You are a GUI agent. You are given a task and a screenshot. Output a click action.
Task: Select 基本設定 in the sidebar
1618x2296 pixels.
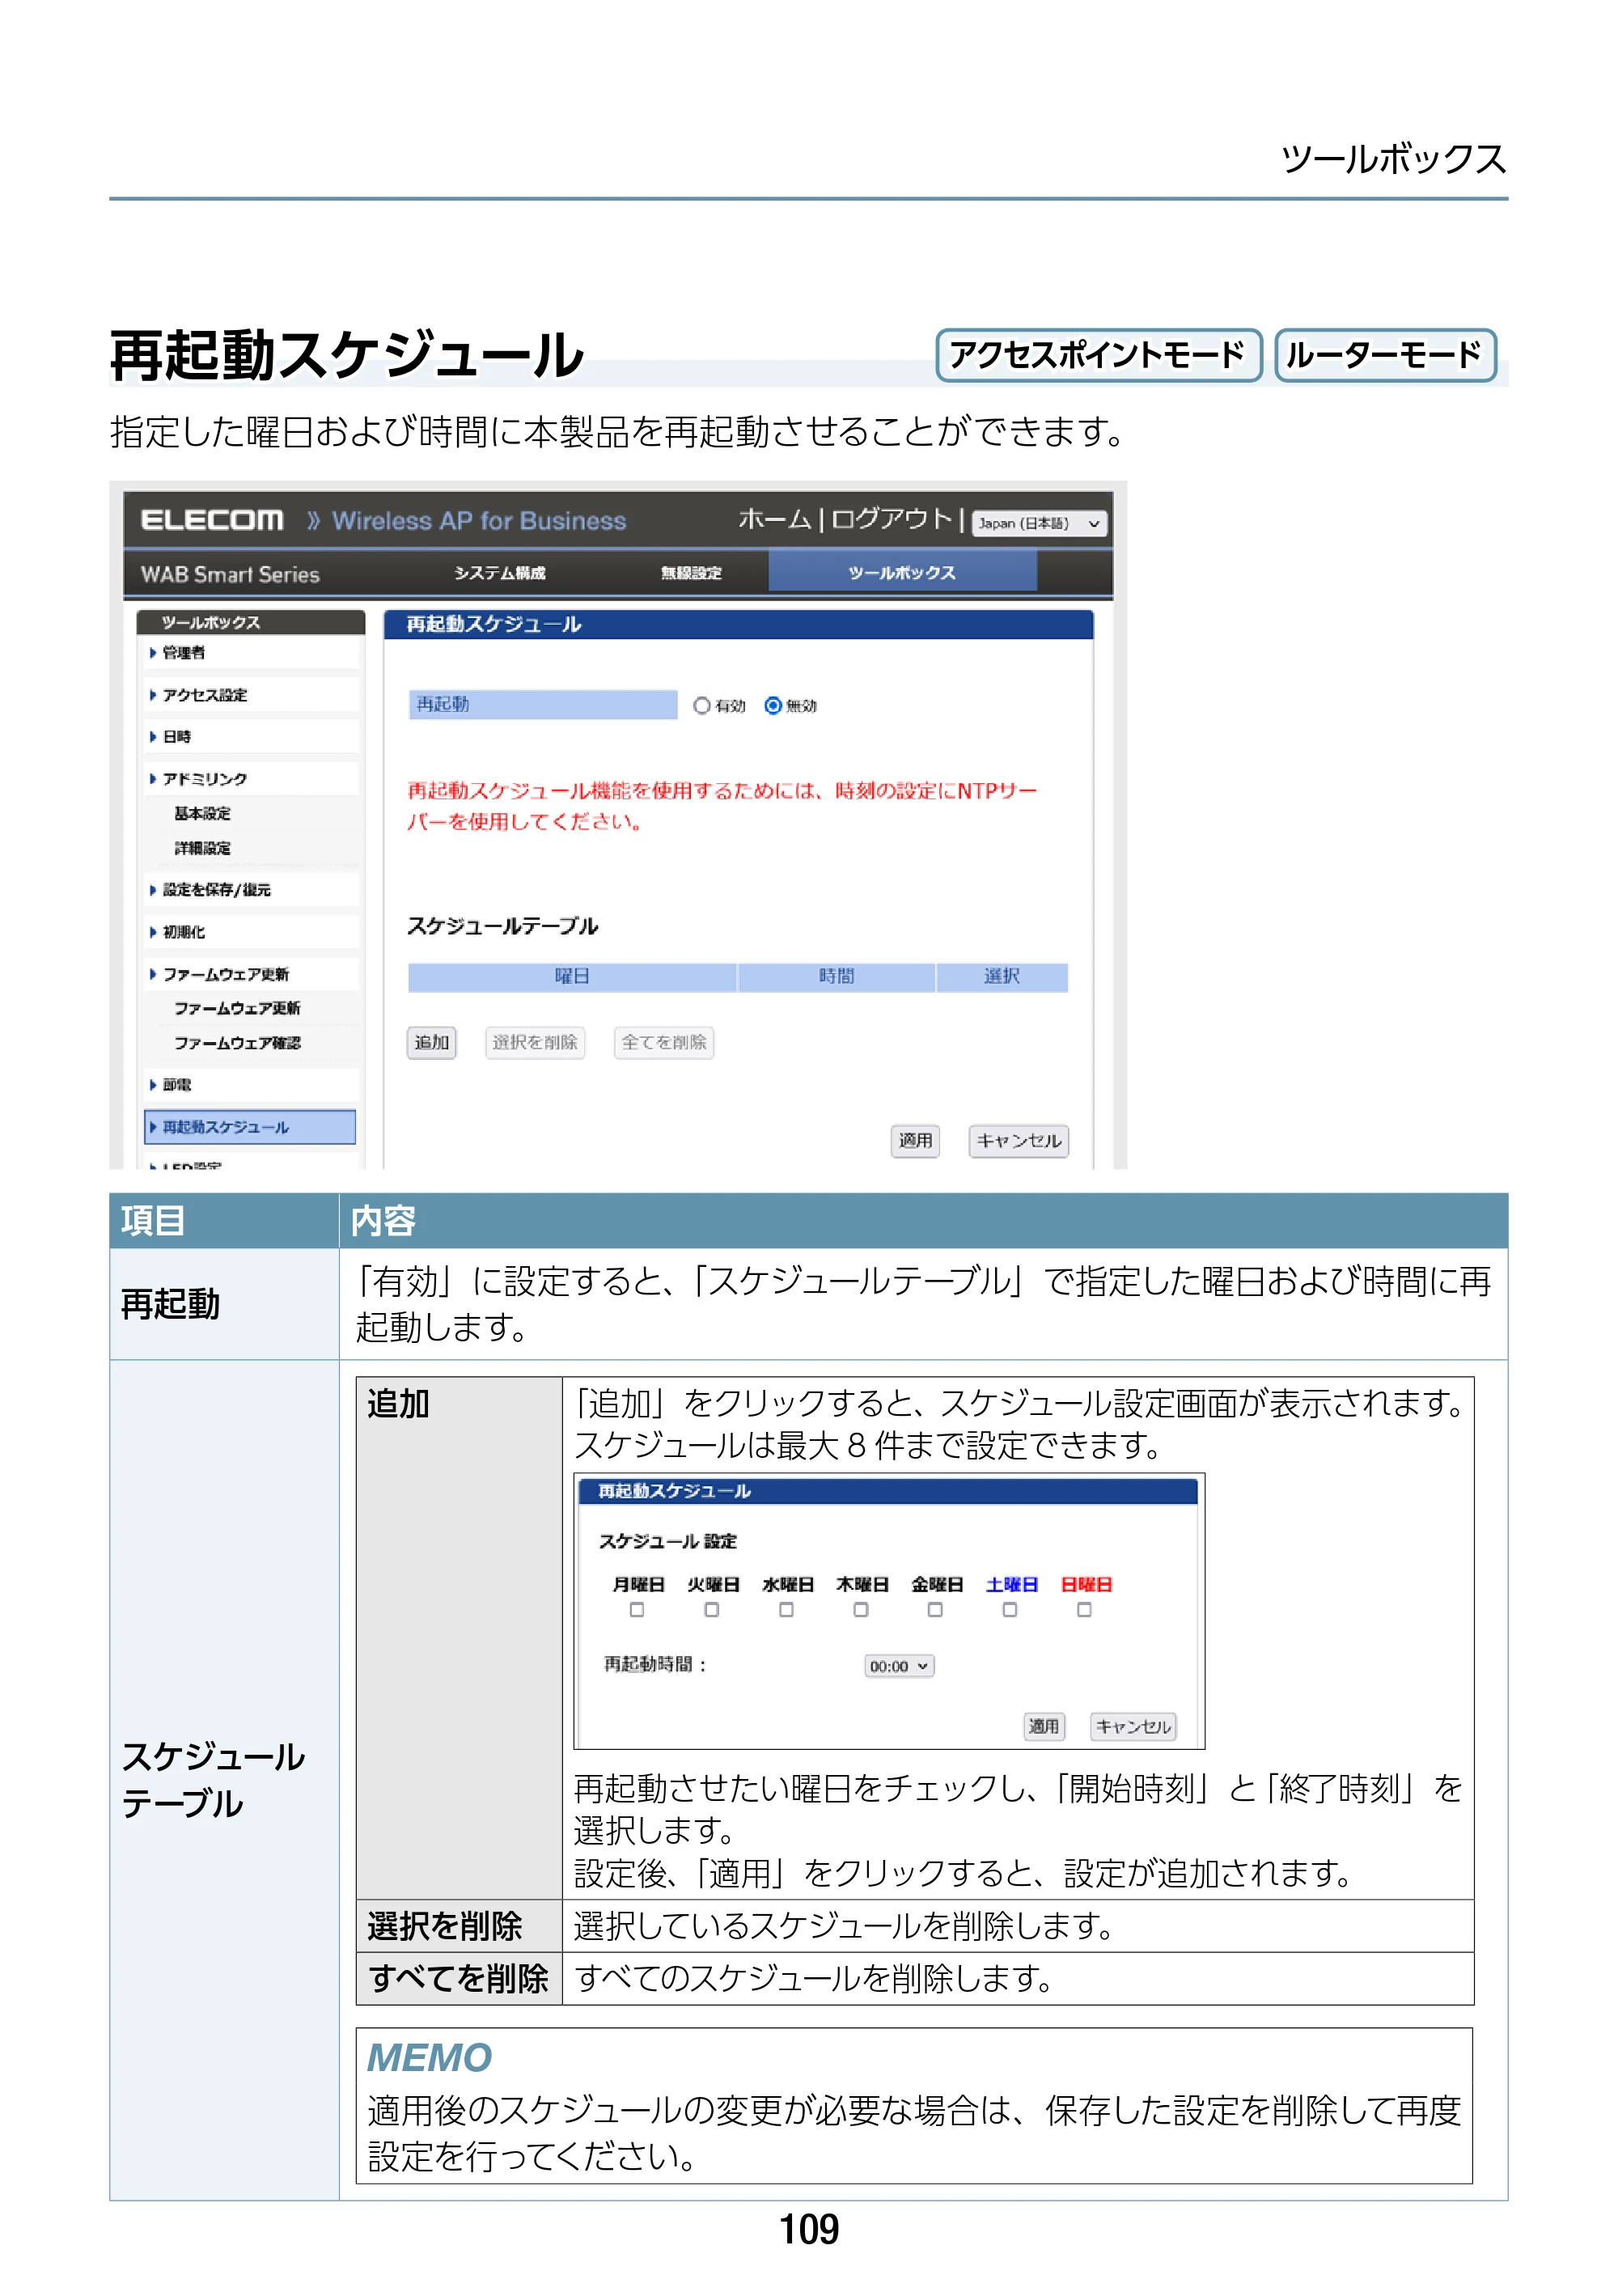(203, 814)
